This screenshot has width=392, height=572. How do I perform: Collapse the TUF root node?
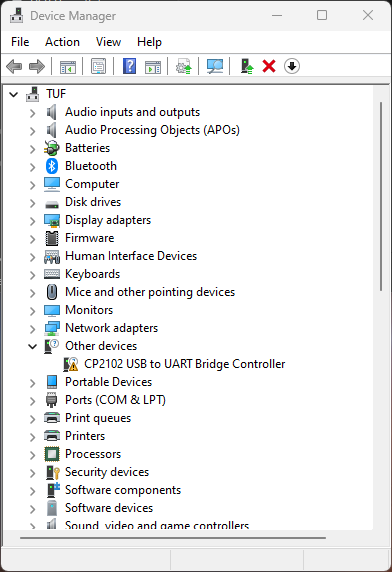coord(13,95)
